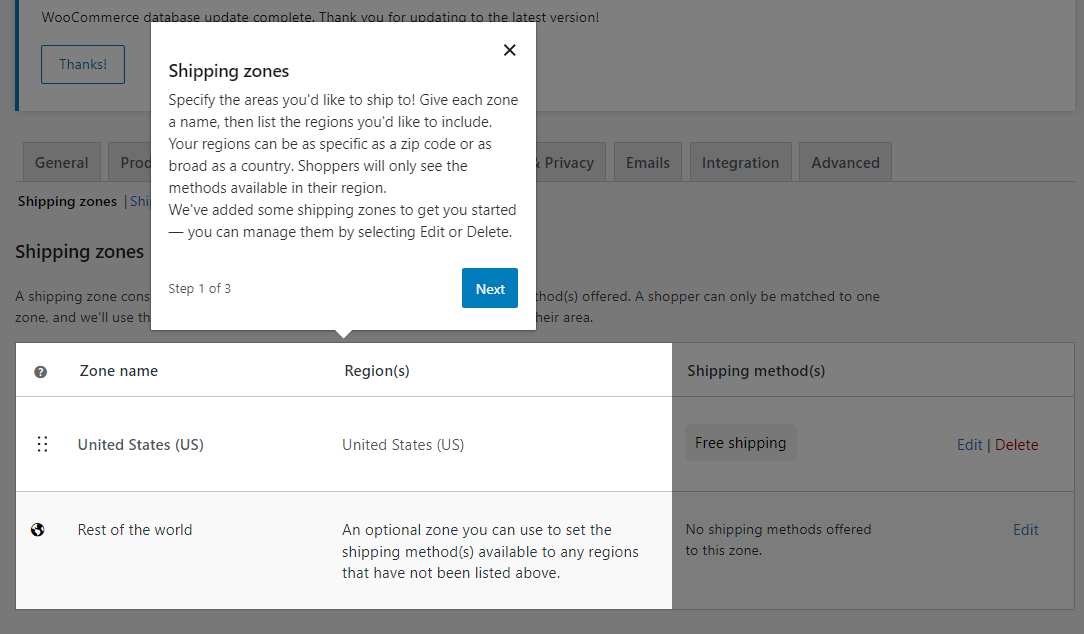The height and width of the screenshot is (634, 1084).
Task: Open the United States (US) zone name
Action: pyautogui.click(x=140, y=444)
